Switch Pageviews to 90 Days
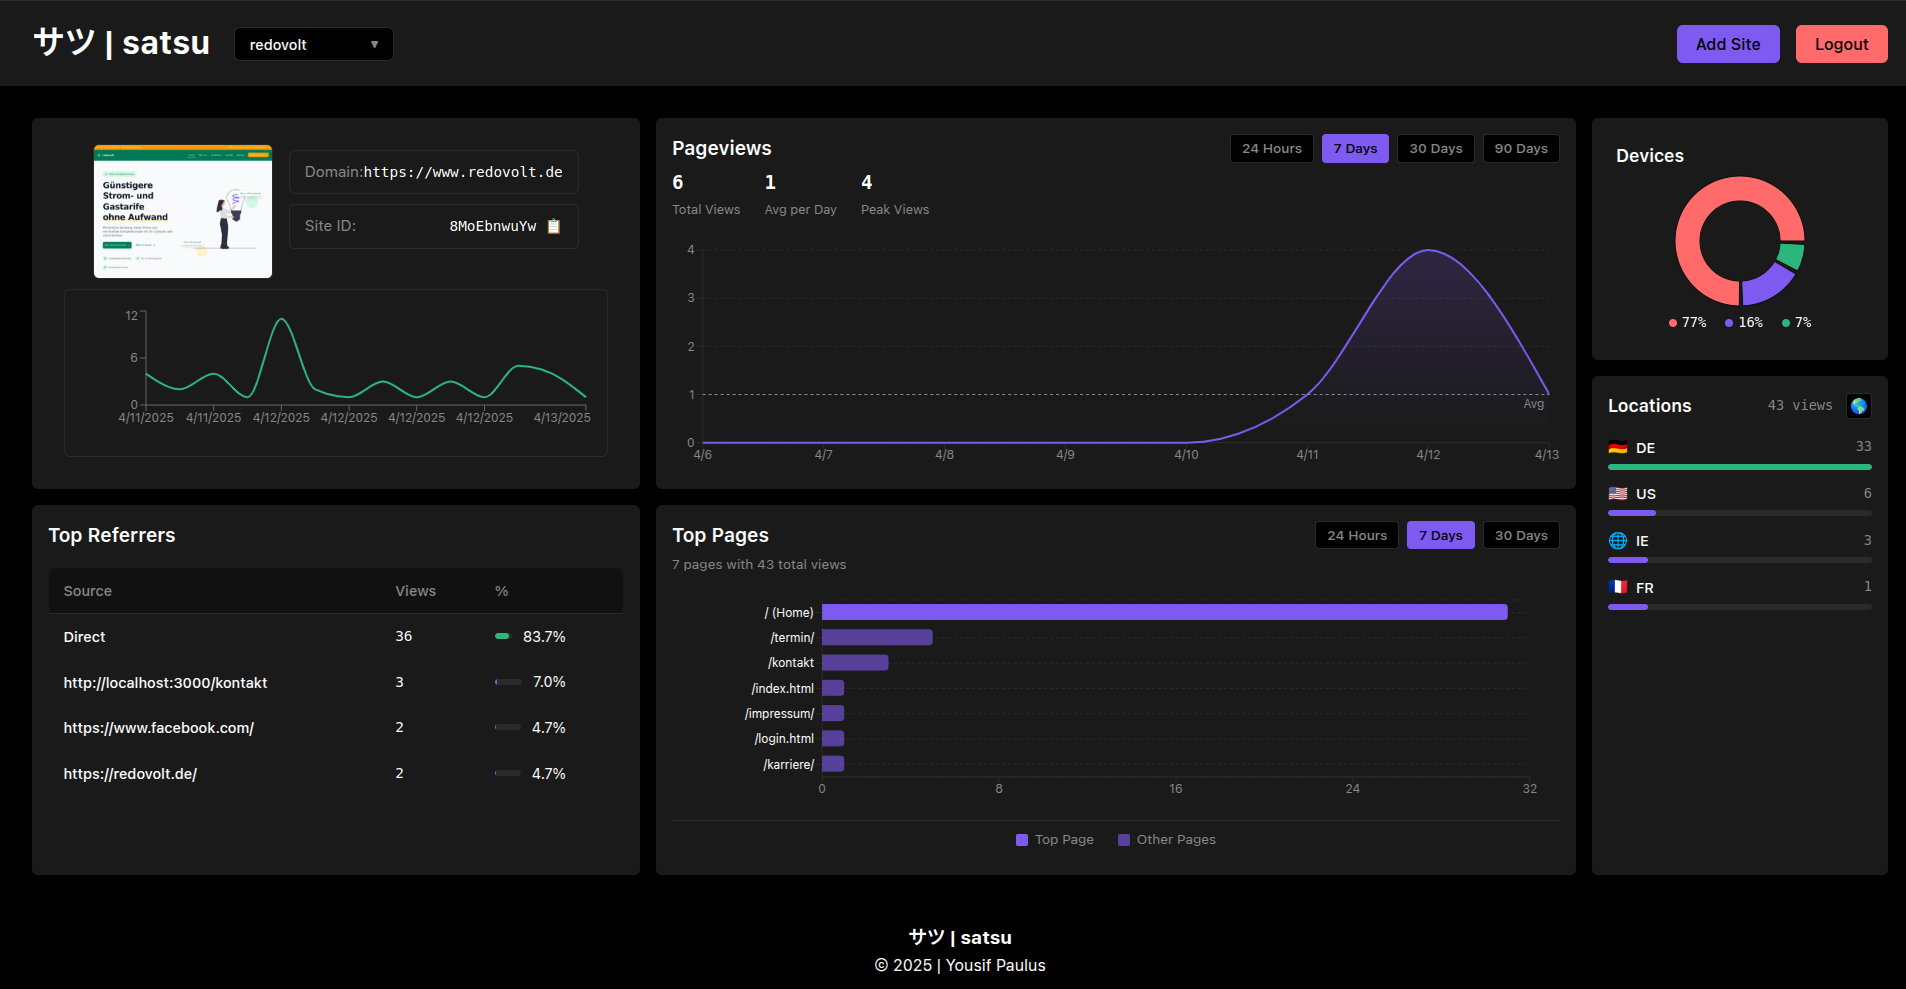1906x989 pixels. (x=1521, y=148)
